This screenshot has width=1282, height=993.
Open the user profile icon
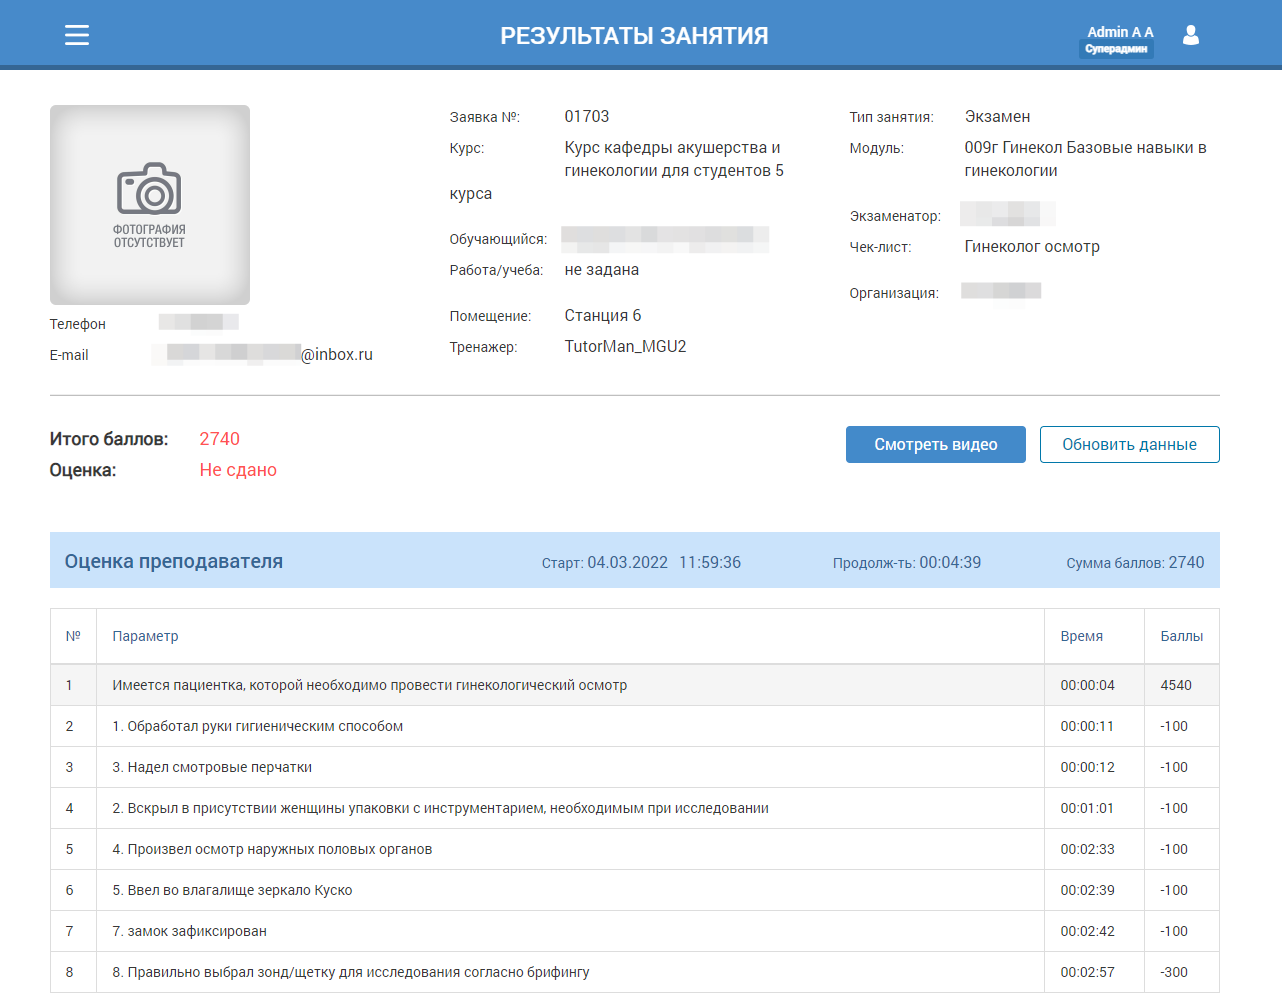pos(1190,35)
